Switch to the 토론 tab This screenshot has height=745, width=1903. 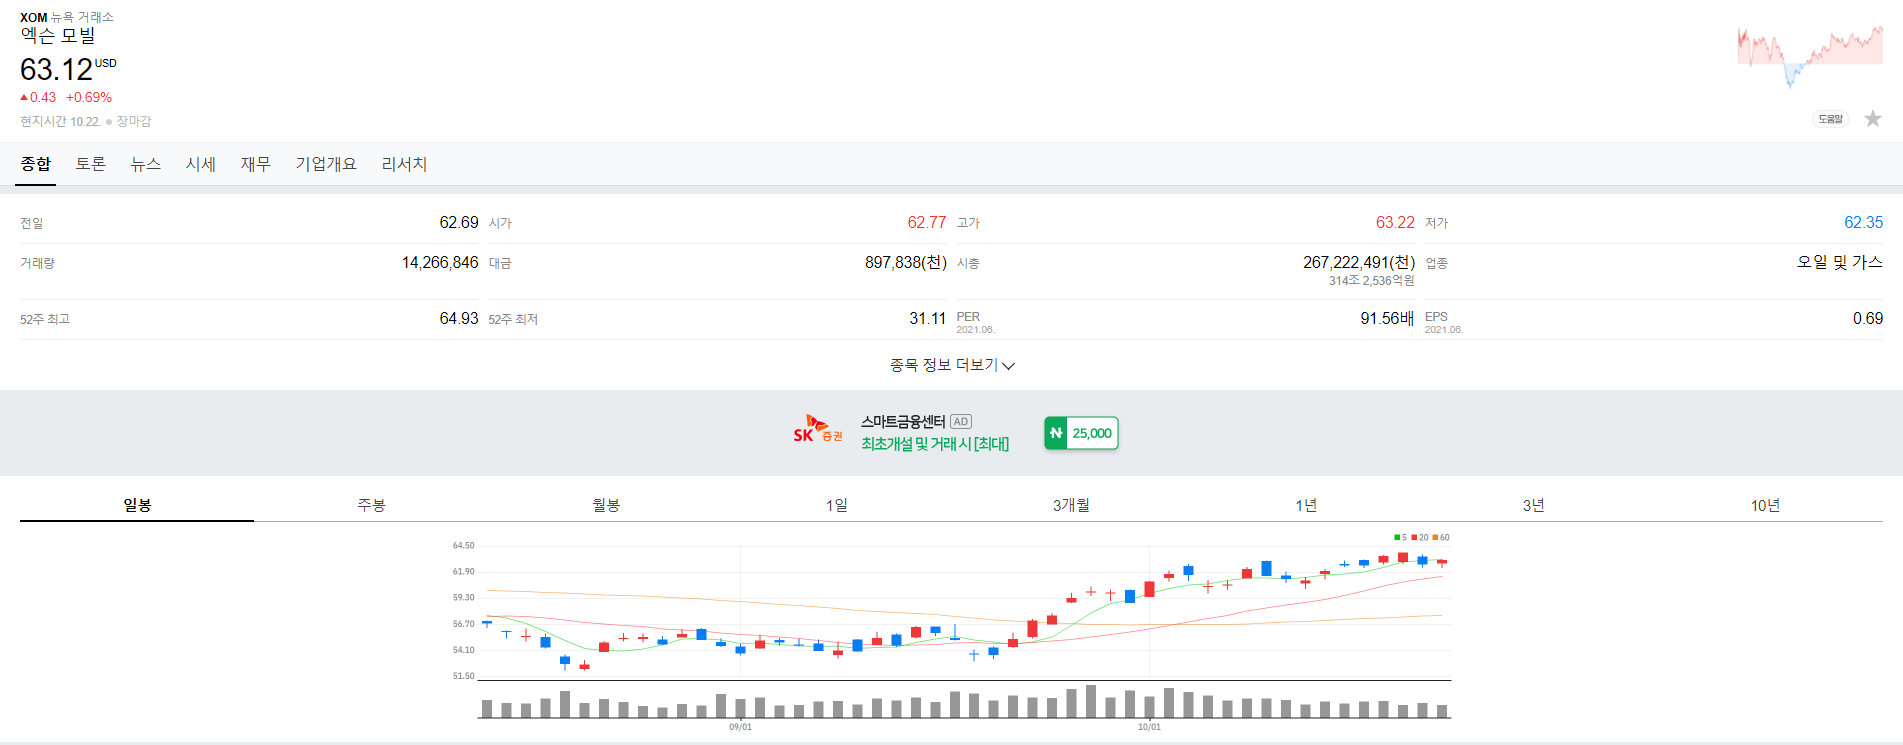coord(91,164)
